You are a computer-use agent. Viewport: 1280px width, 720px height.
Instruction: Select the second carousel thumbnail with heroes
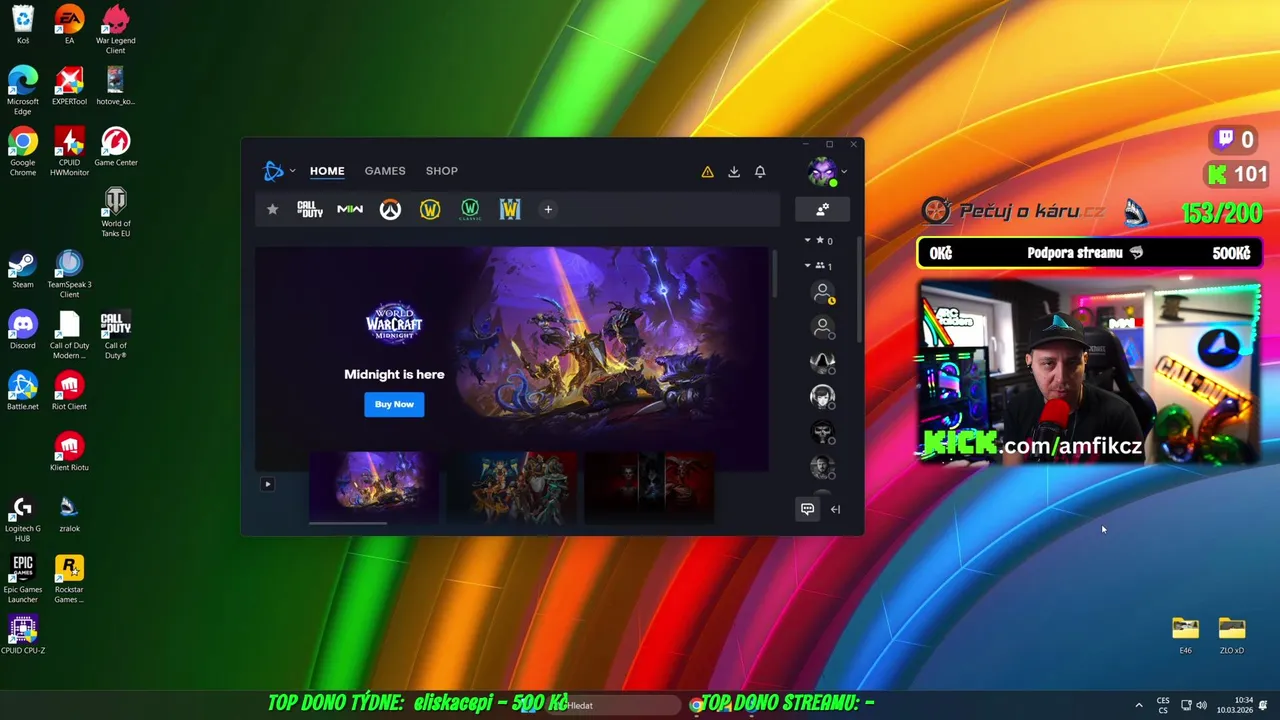(x=511, y=487)
